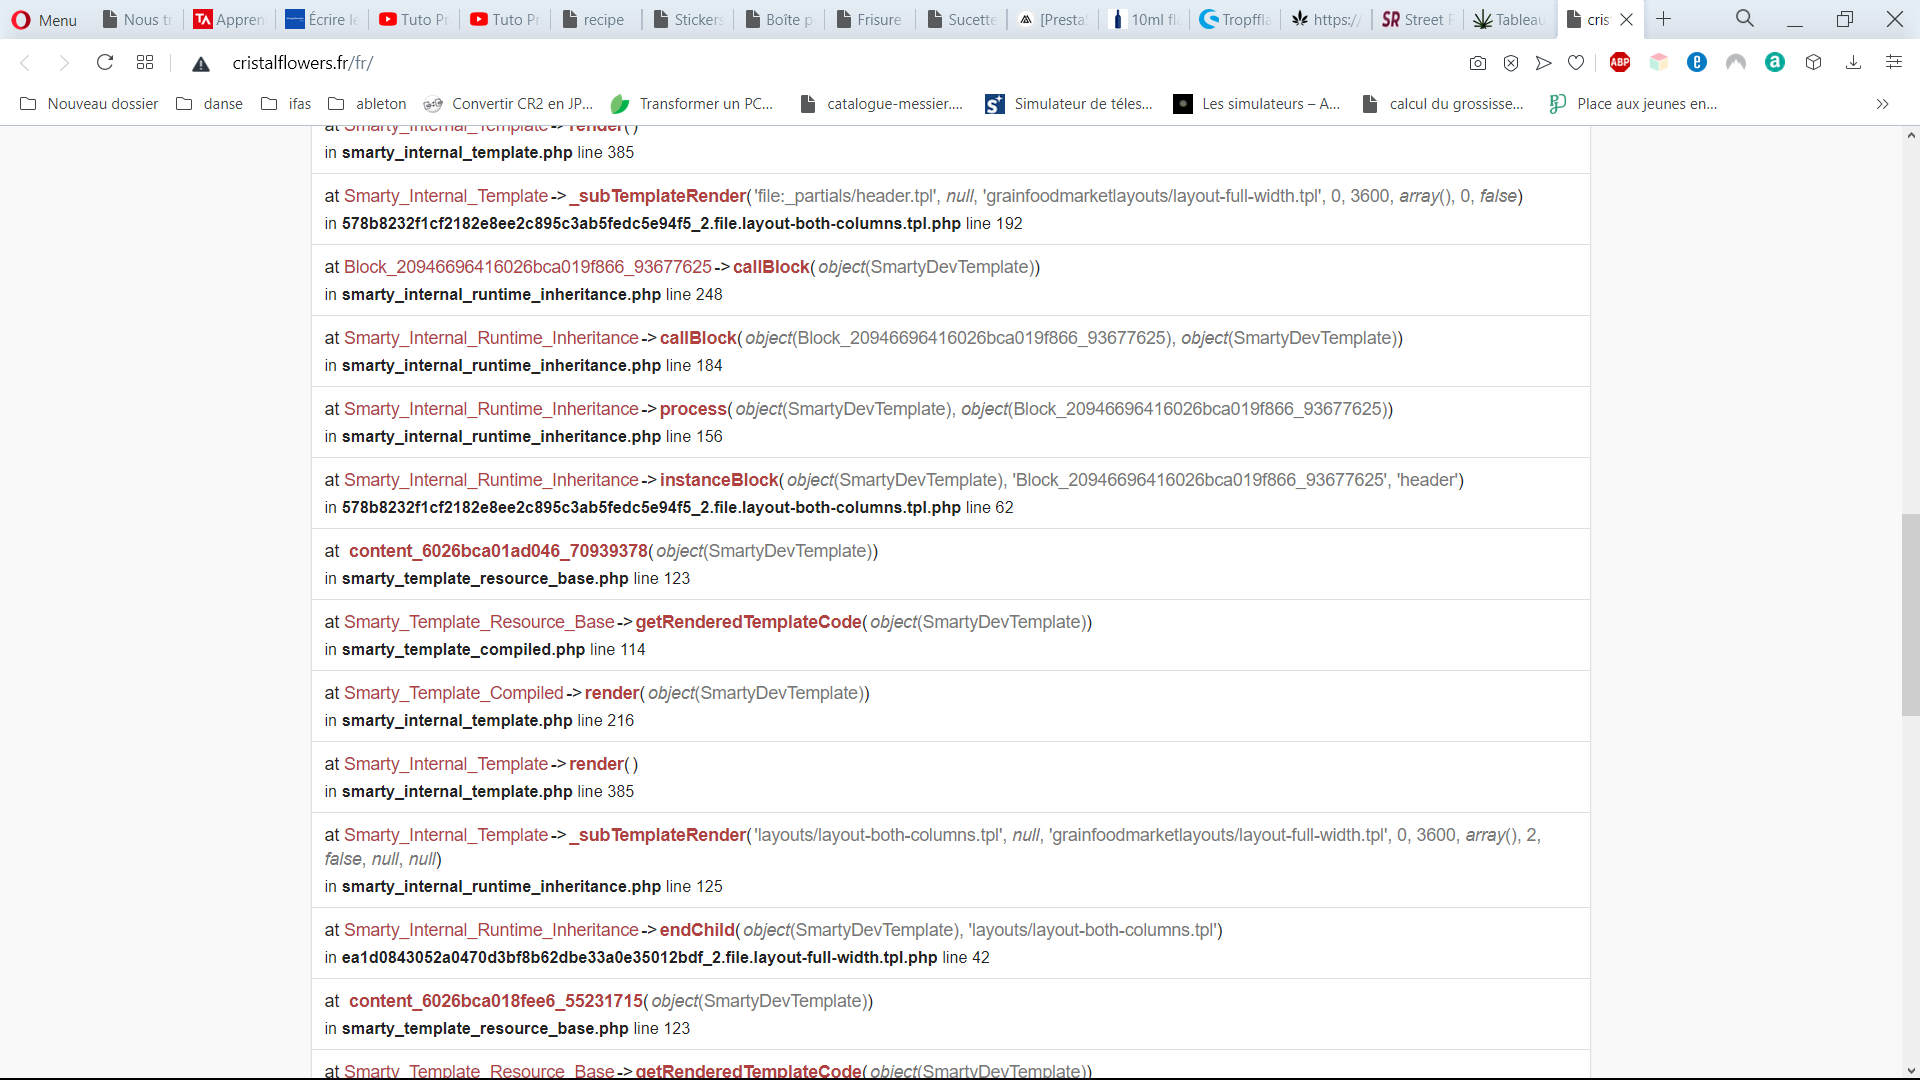Viewport: 1920px width, 1080px height.
Task: Switch to the 'Tropffla' tab
Action: (1236, 19)
